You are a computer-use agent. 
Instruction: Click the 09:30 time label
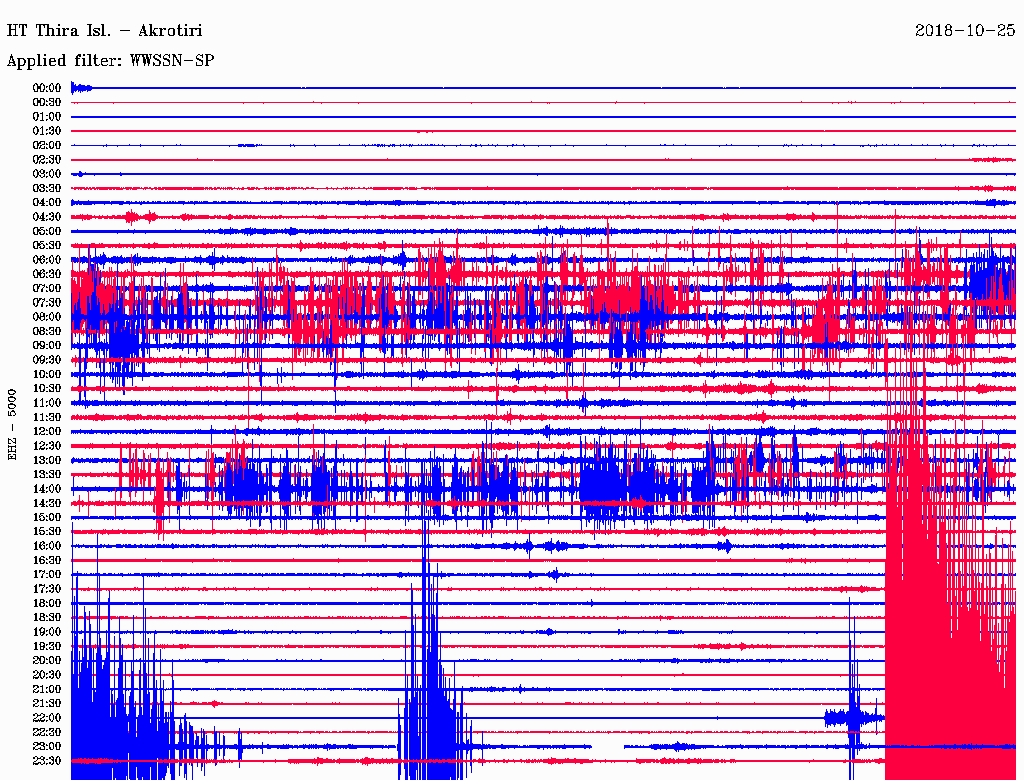(x=47, y=360)
